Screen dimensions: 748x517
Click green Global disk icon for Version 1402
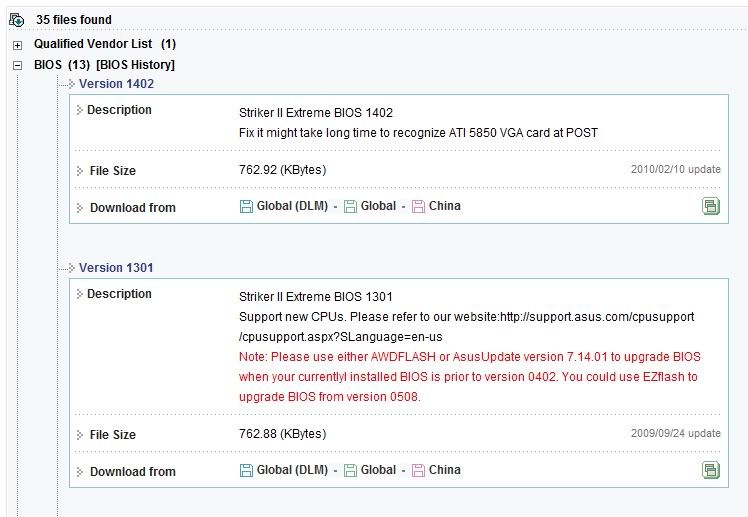(350, 207)
